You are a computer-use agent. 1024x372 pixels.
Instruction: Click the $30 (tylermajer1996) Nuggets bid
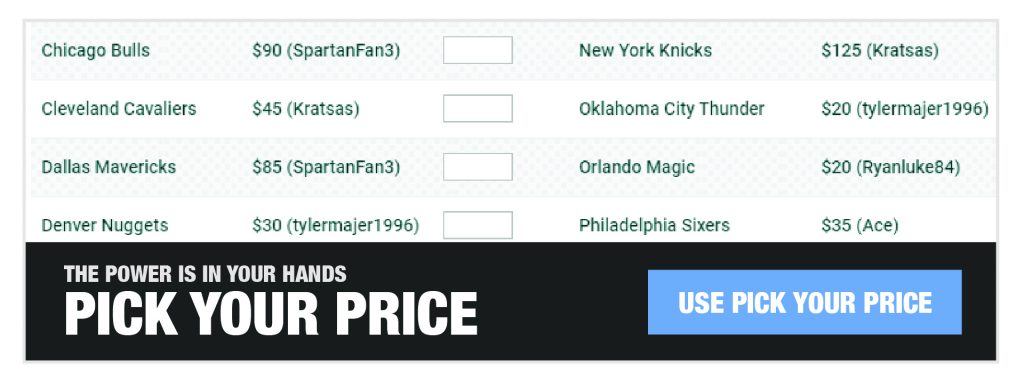tap(336, 226)
